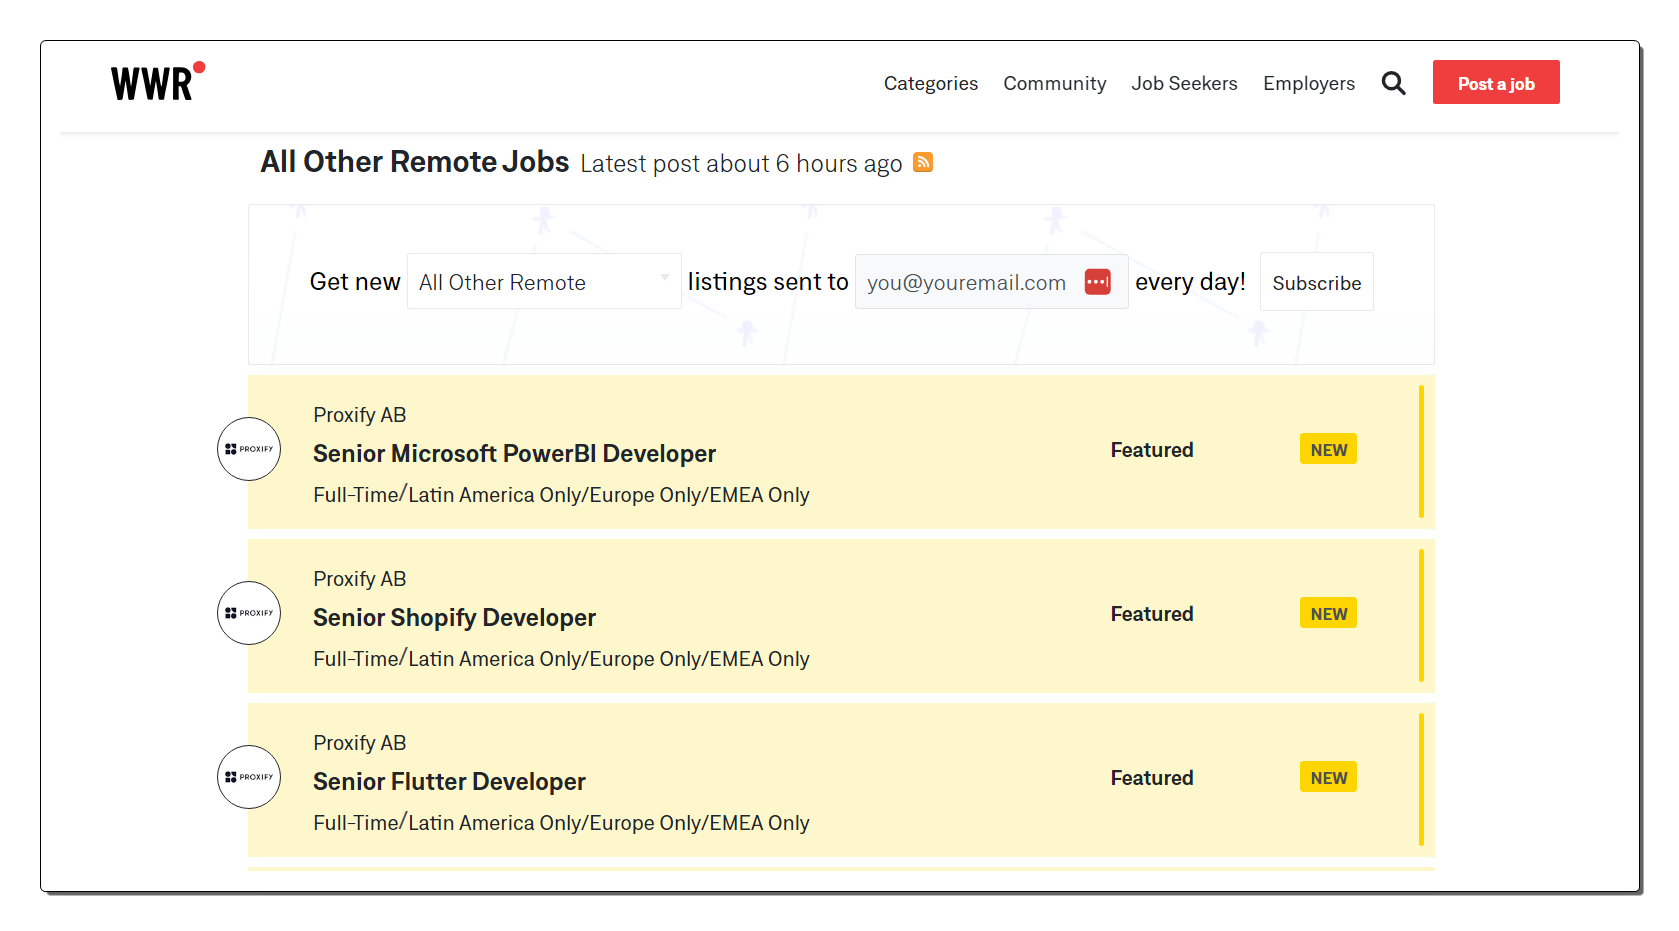Screen dimensions: 1679x931
Task: Click Proxify AB above PowerBI Developer
Action: 359,415
